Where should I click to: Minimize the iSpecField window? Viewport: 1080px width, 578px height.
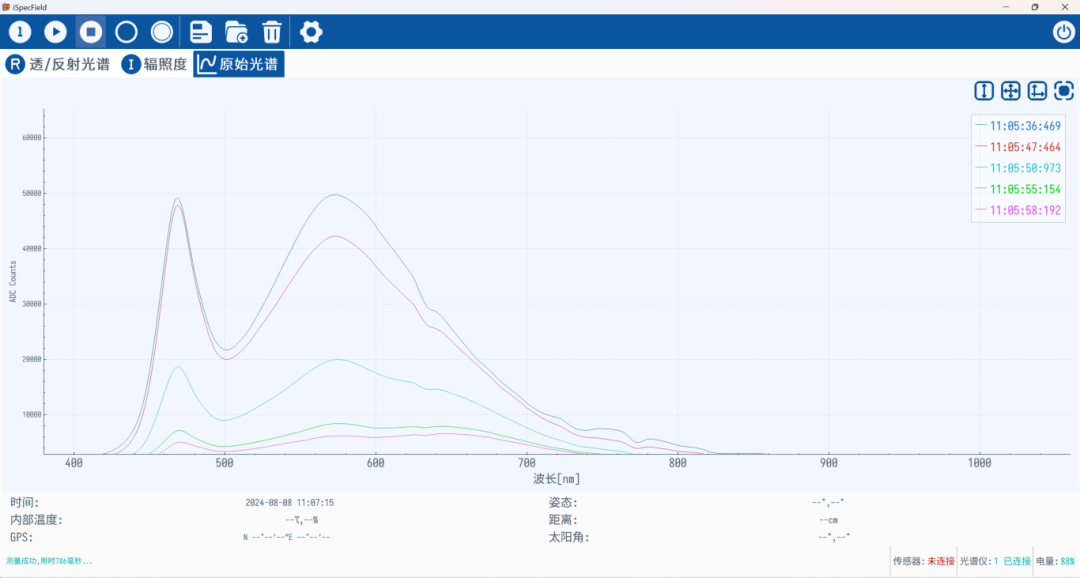point(1006,7)
